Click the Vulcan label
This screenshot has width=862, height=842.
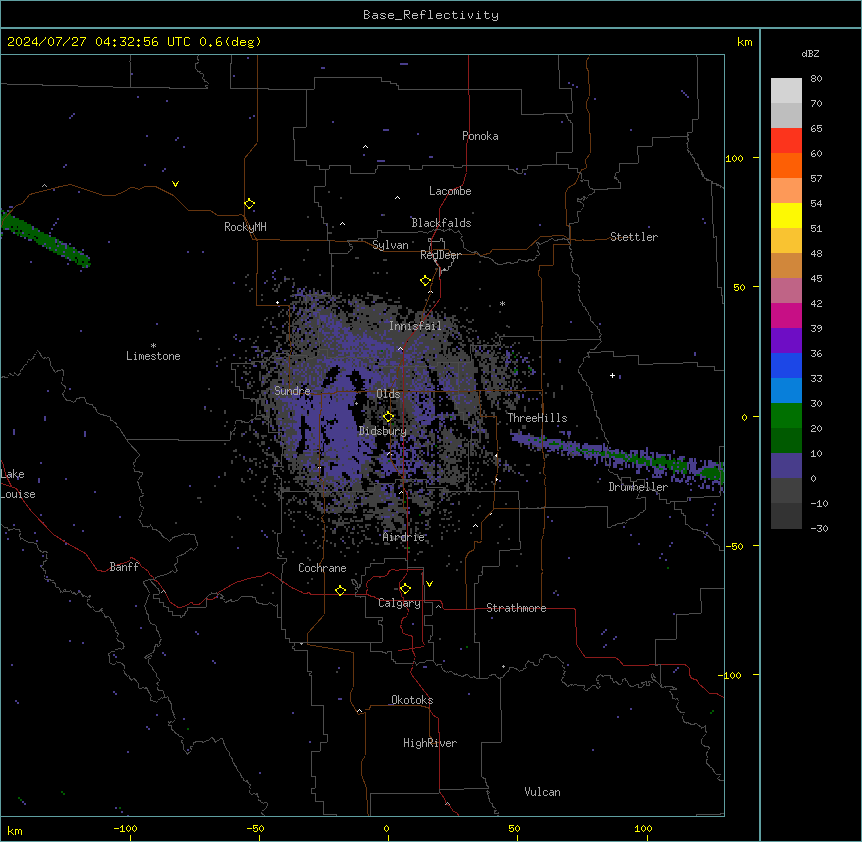point(543,792)
